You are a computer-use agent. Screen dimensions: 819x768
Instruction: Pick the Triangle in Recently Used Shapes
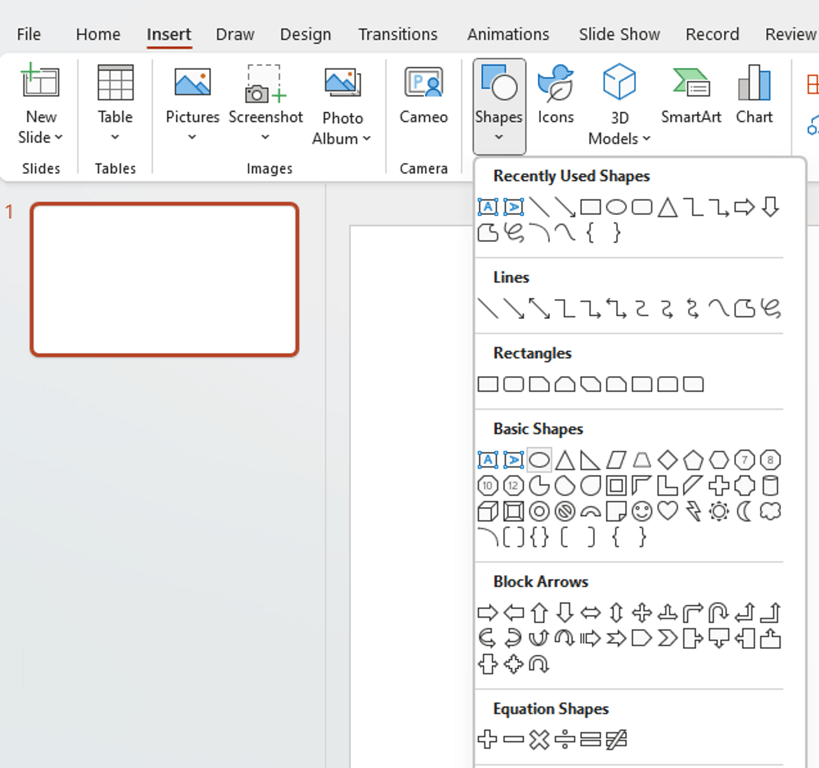[x=668, y=207]
